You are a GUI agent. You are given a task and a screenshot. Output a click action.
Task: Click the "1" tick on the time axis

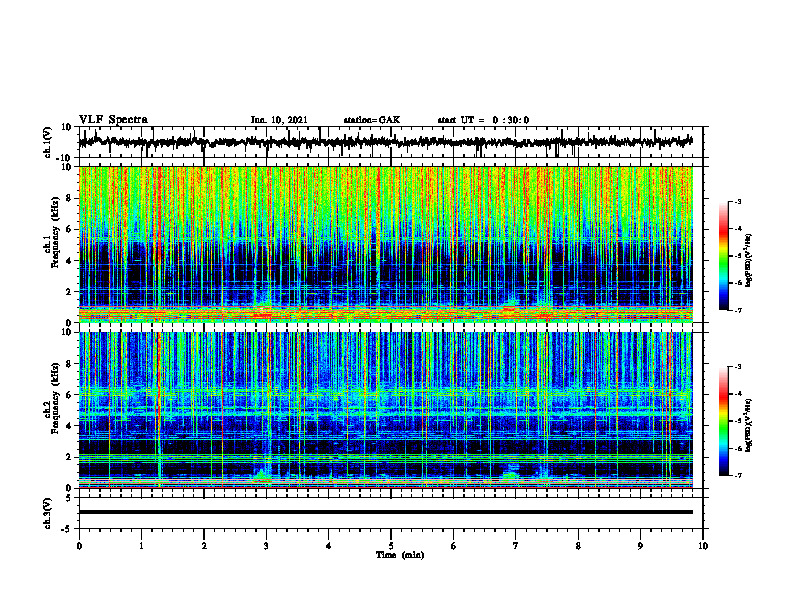tap(141, 546)
